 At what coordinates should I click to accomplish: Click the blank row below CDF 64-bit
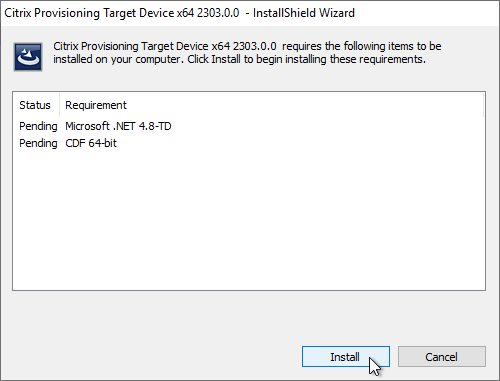click(249, 160)
